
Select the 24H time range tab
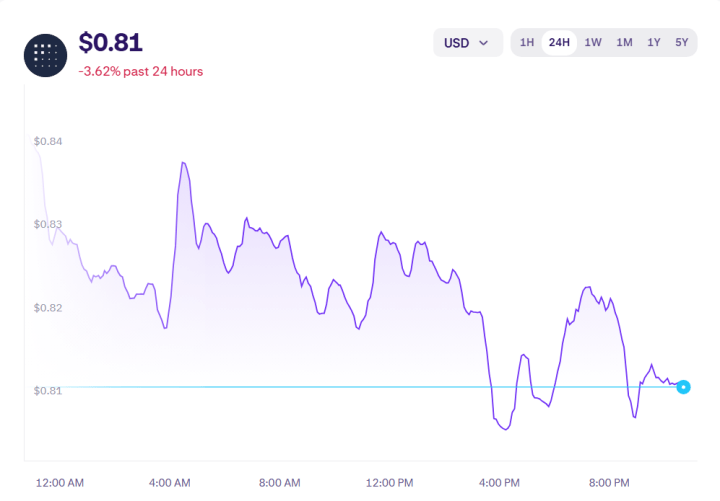(559, 43)
